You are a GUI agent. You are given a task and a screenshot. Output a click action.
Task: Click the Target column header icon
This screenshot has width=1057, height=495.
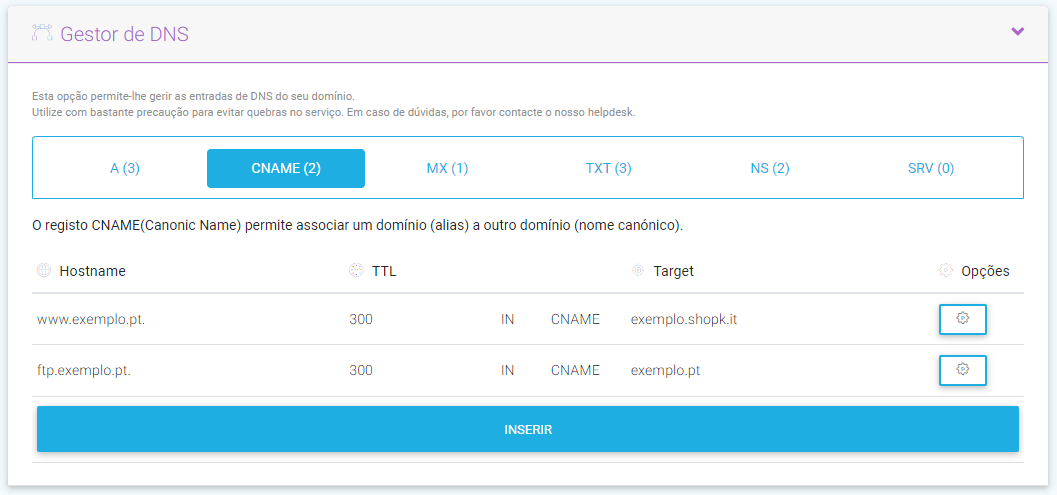637,271
